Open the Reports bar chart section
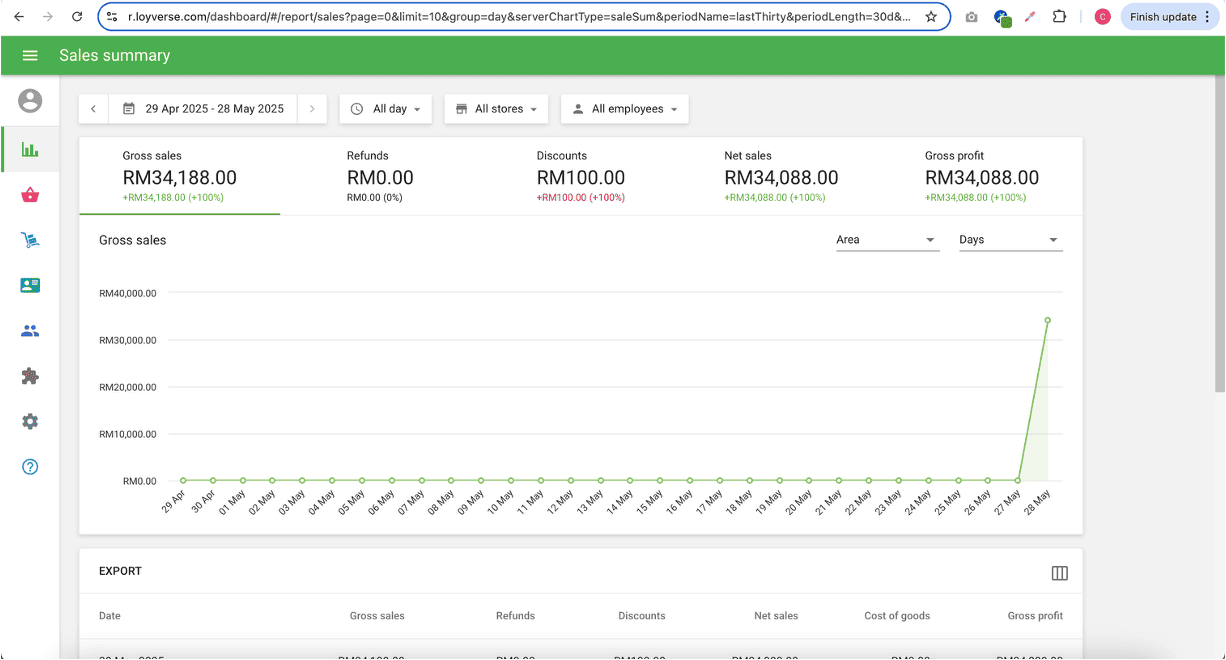 [30, 150]
